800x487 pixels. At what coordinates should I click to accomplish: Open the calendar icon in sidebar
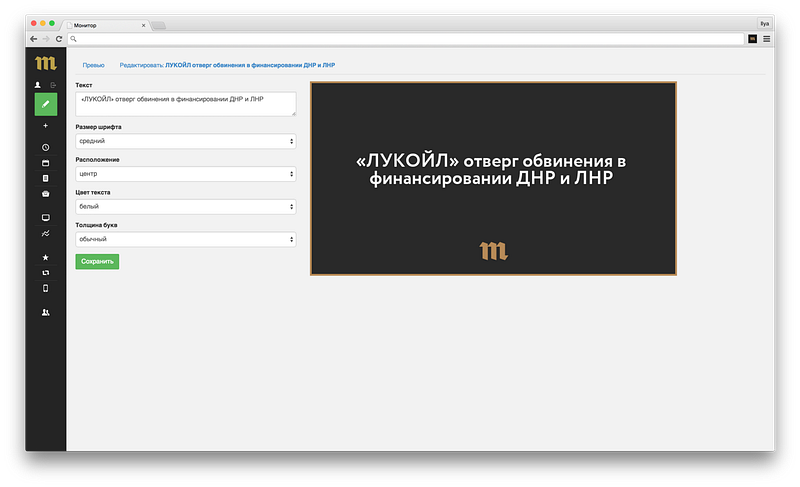(x=45, y=163)
